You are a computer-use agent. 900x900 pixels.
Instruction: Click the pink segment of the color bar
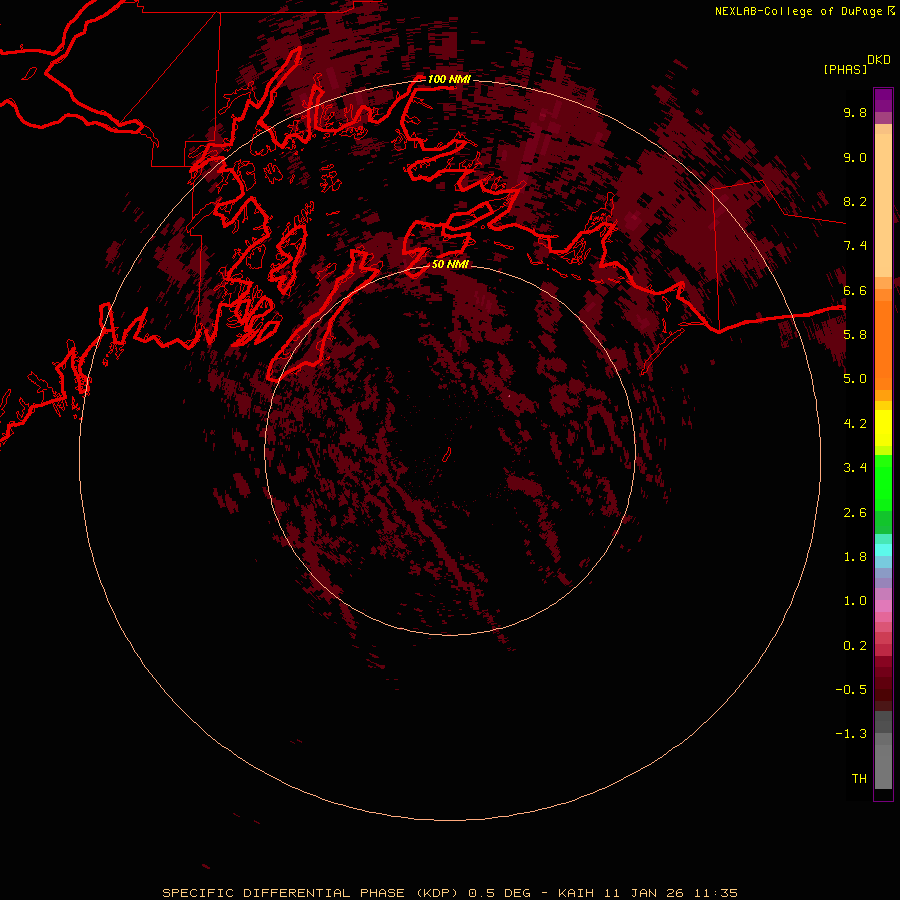click(x=883, y=606)
